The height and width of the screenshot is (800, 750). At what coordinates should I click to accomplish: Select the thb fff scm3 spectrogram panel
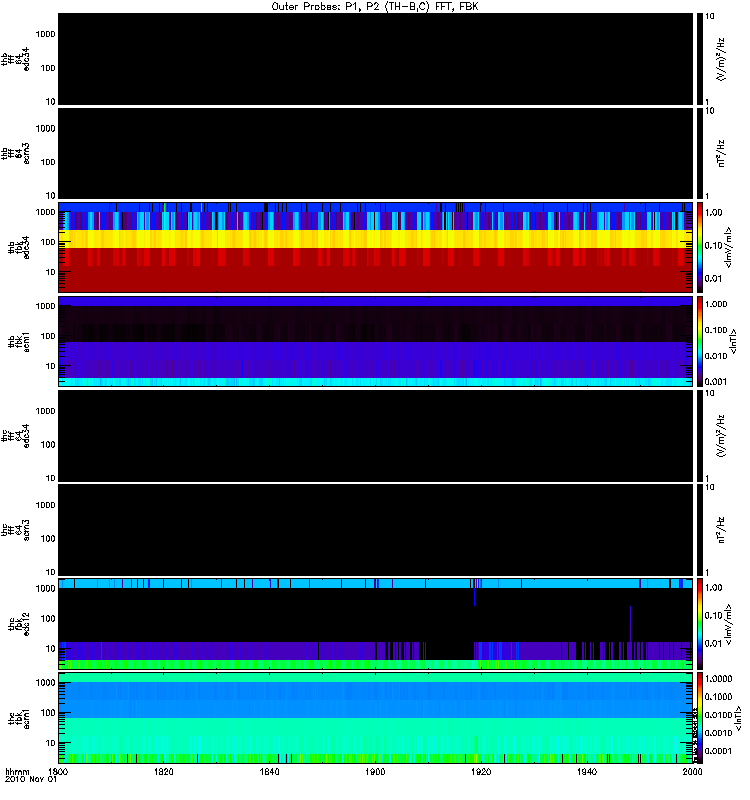click(x=375, y=154)
